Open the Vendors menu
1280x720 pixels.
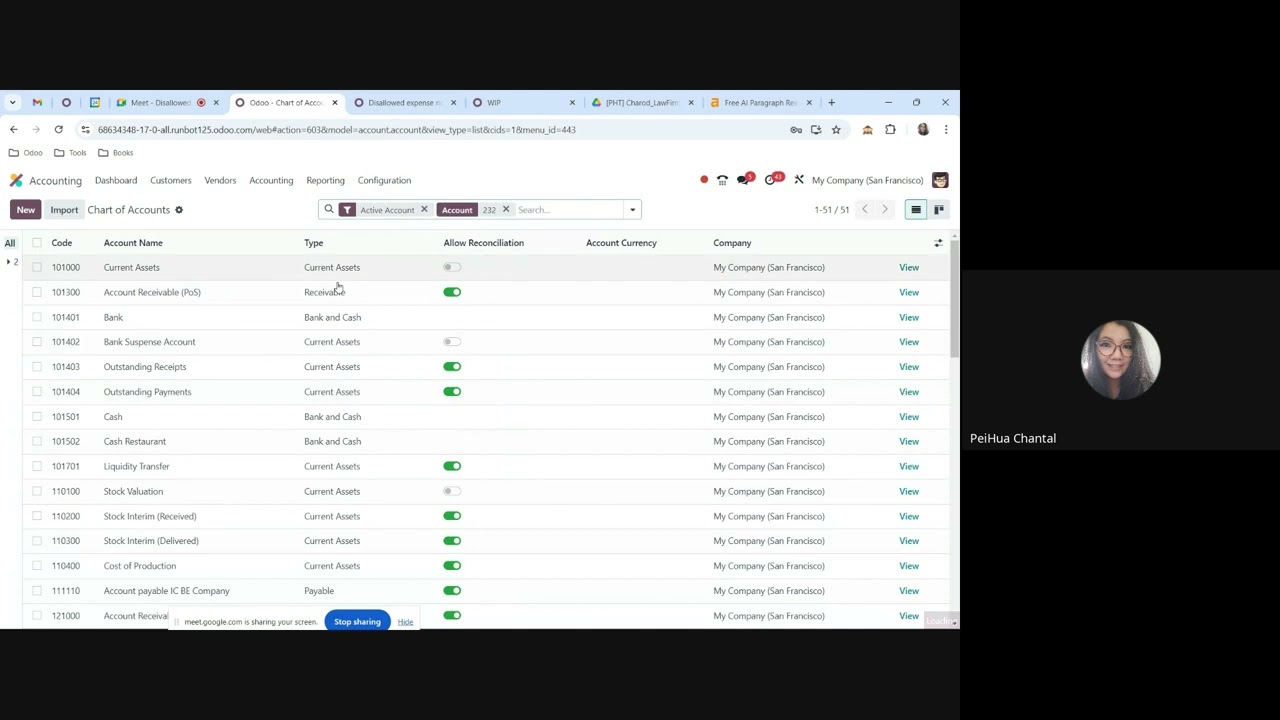tap(220, 180)
